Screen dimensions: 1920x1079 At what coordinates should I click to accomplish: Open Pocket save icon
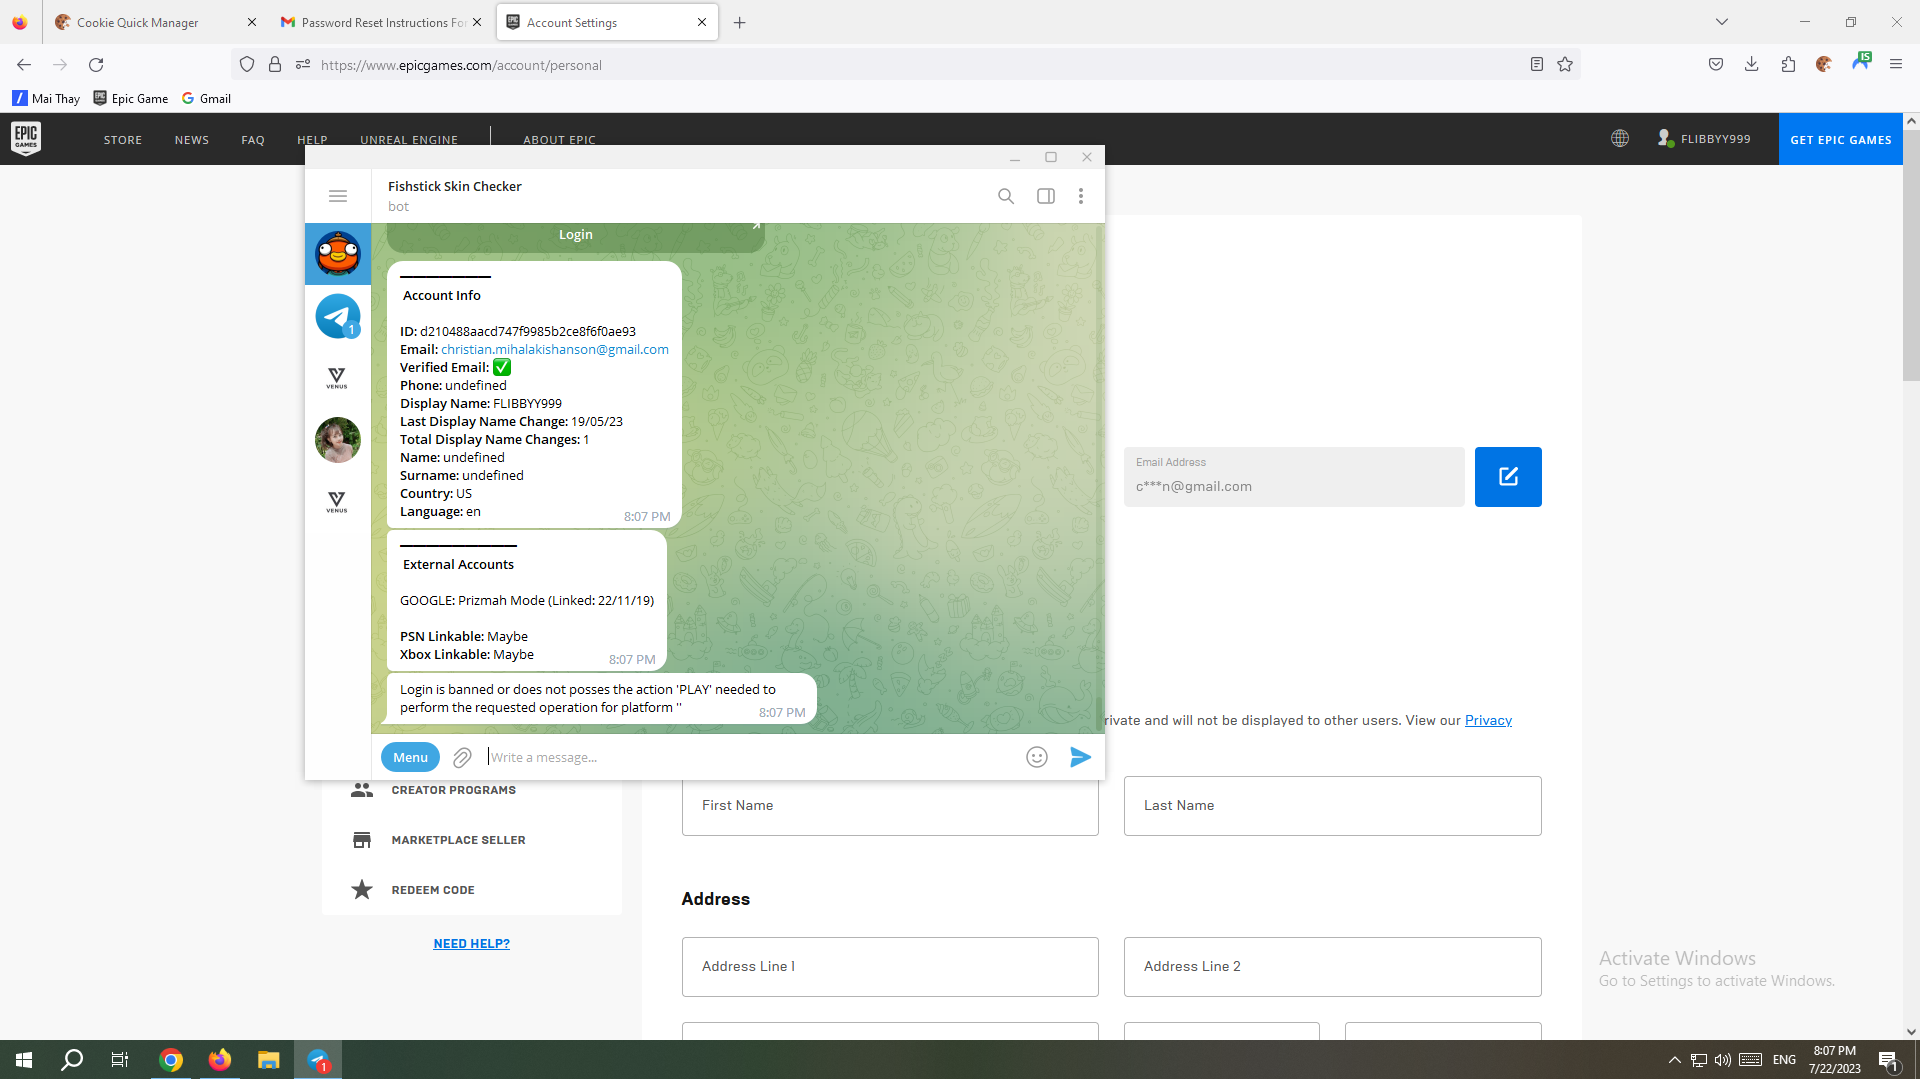1716,65
